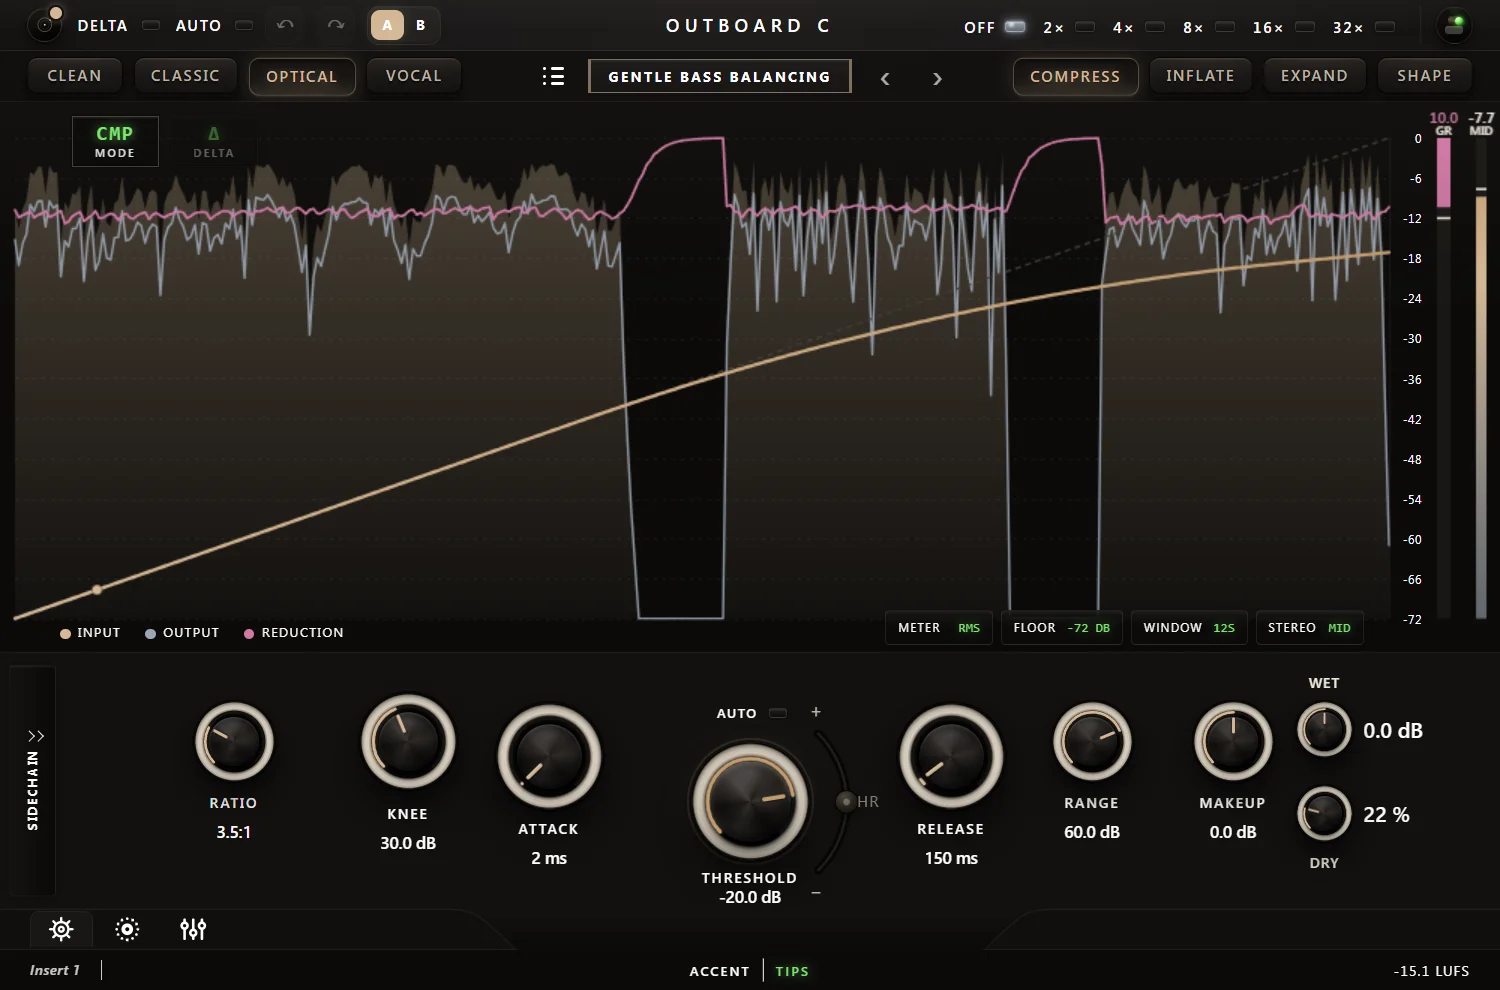The height and width of the screenshot is (990, 1500).
Task: Click the RANGE knob
Action: (x=1092, y=742)
